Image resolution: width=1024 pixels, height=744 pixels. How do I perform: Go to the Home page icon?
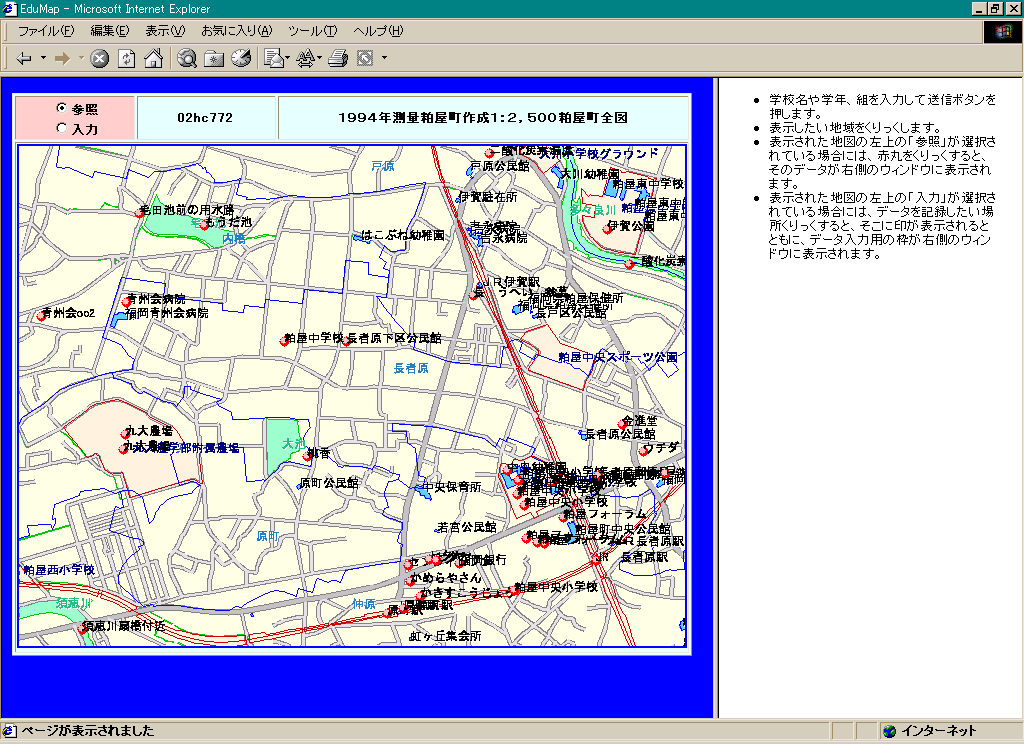click(x=153, y=59)
